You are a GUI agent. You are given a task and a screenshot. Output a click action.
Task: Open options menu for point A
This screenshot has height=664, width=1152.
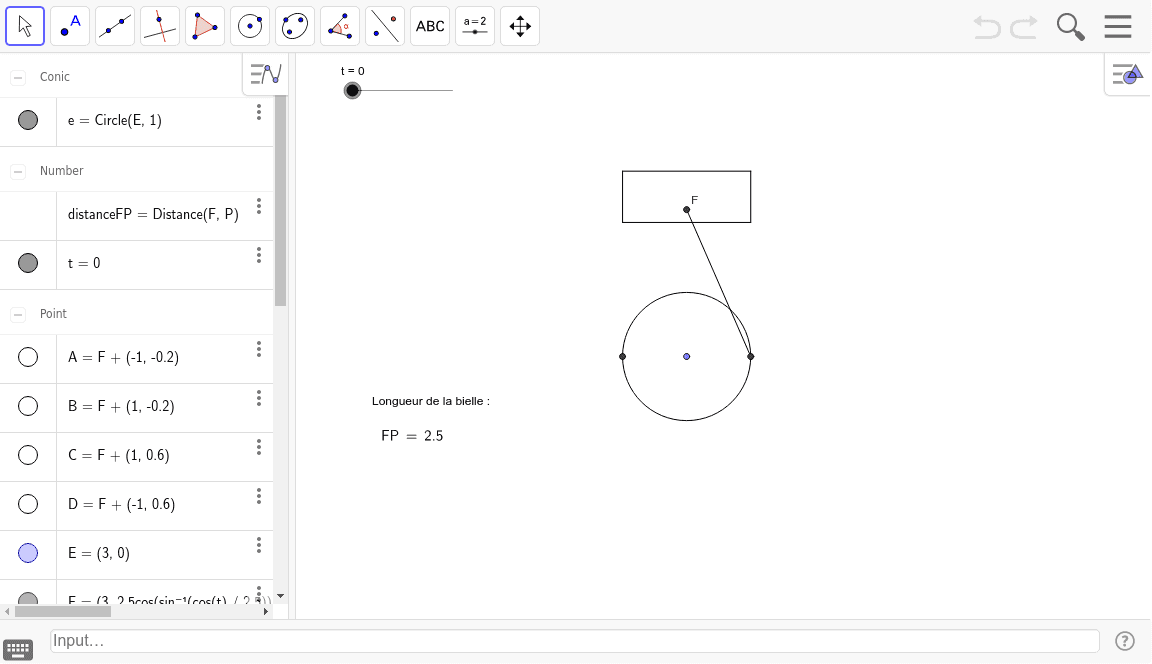pos(259,349)
